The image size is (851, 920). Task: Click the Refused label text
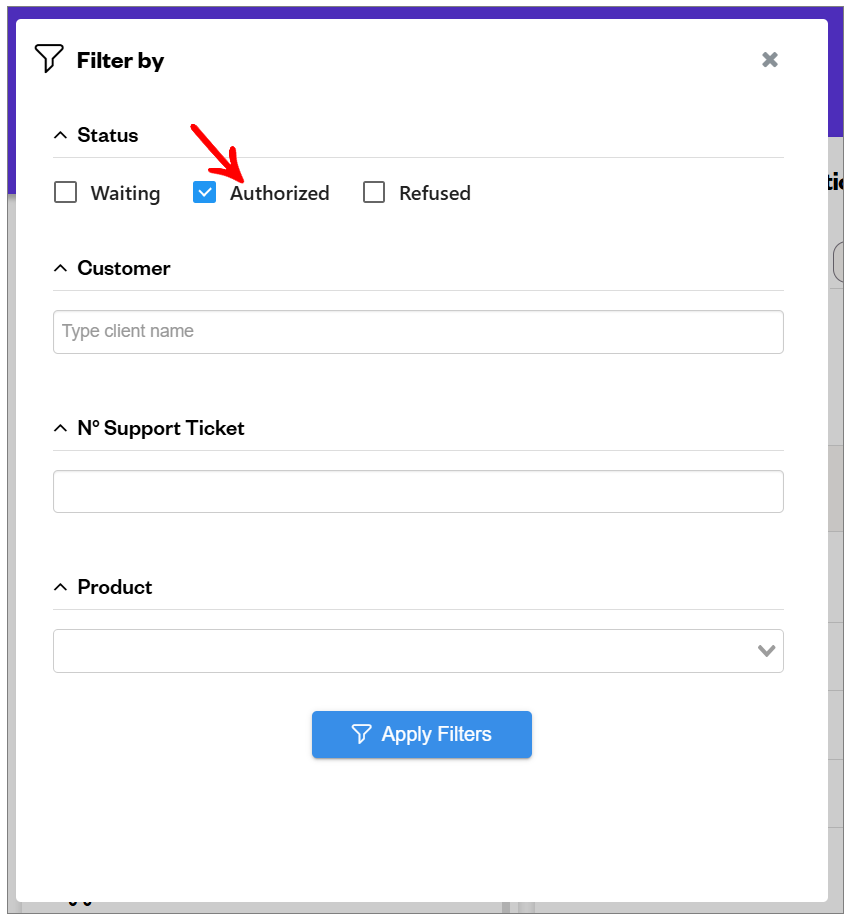click(x=435, y=193)
